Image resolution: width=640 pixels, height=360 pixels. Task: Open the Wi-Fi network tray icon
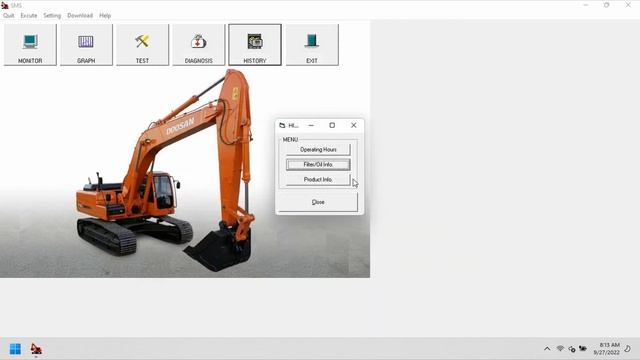(x=560, y=349)
